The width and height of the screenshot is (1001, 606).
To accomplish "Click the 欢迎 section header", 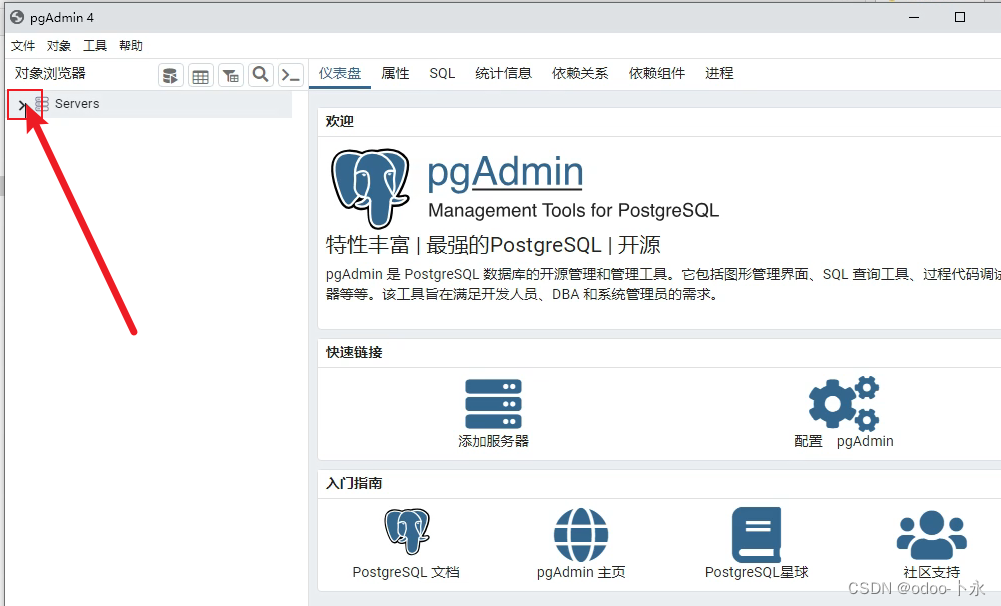I will pyautogui.click(x=340, y=121).
